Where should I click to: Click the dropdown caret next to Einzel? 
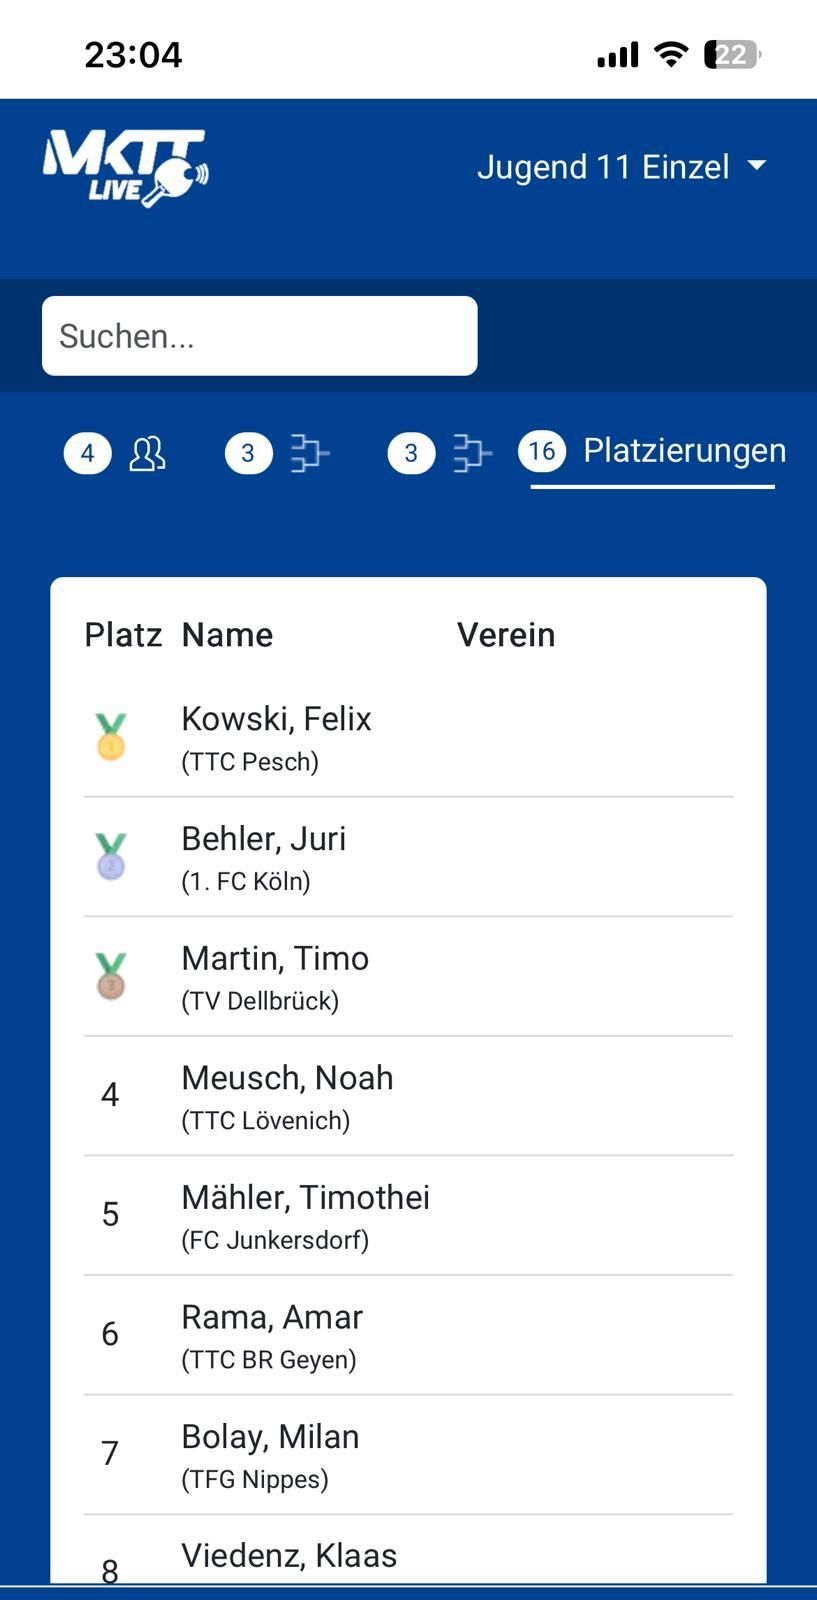pyautogui.click(x=757, y=166)
